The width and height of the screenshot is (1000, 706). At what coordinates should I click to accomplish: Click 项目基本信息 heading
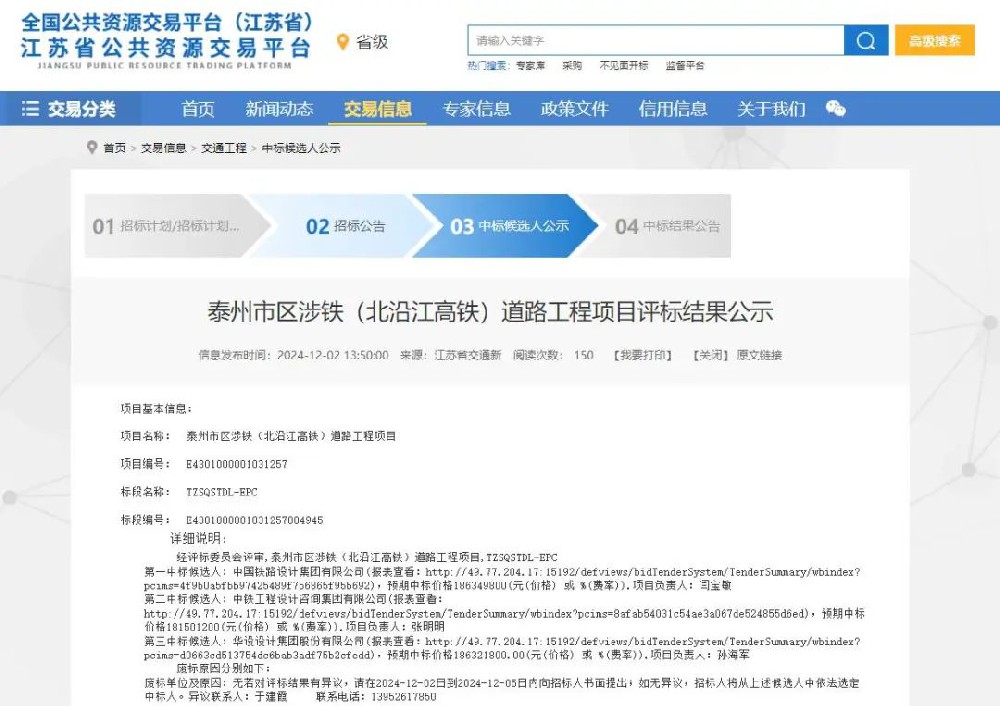pos(156,408)
